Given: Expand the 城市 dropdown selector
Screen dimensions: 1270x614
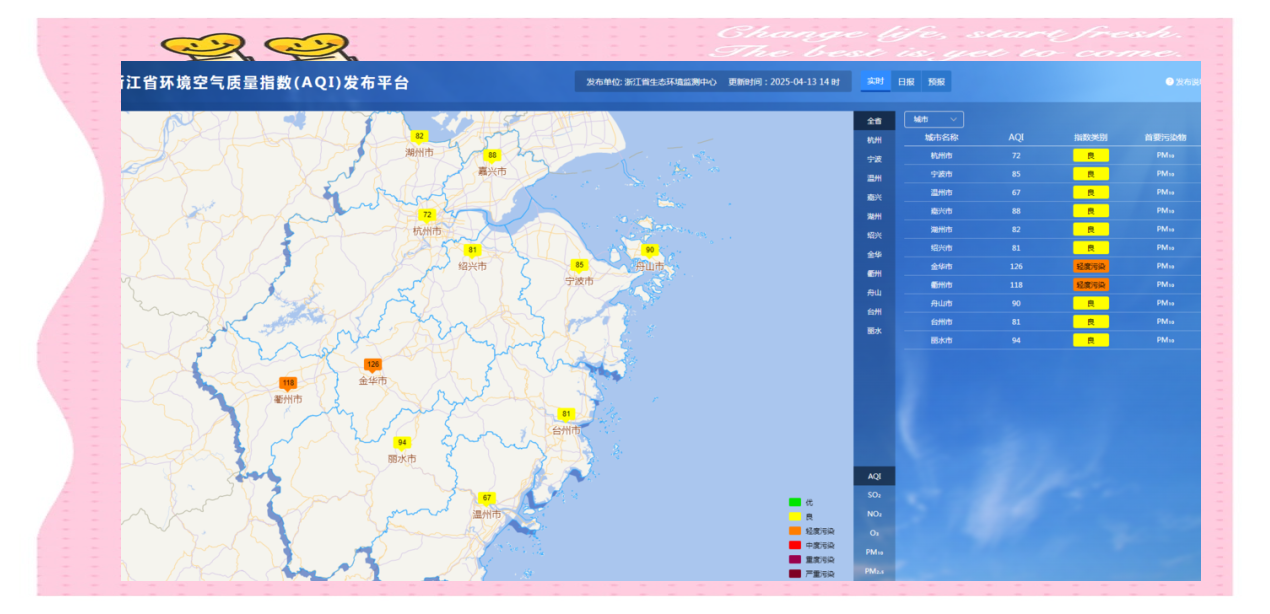Looking at the screenshot, I should (933, 119).
